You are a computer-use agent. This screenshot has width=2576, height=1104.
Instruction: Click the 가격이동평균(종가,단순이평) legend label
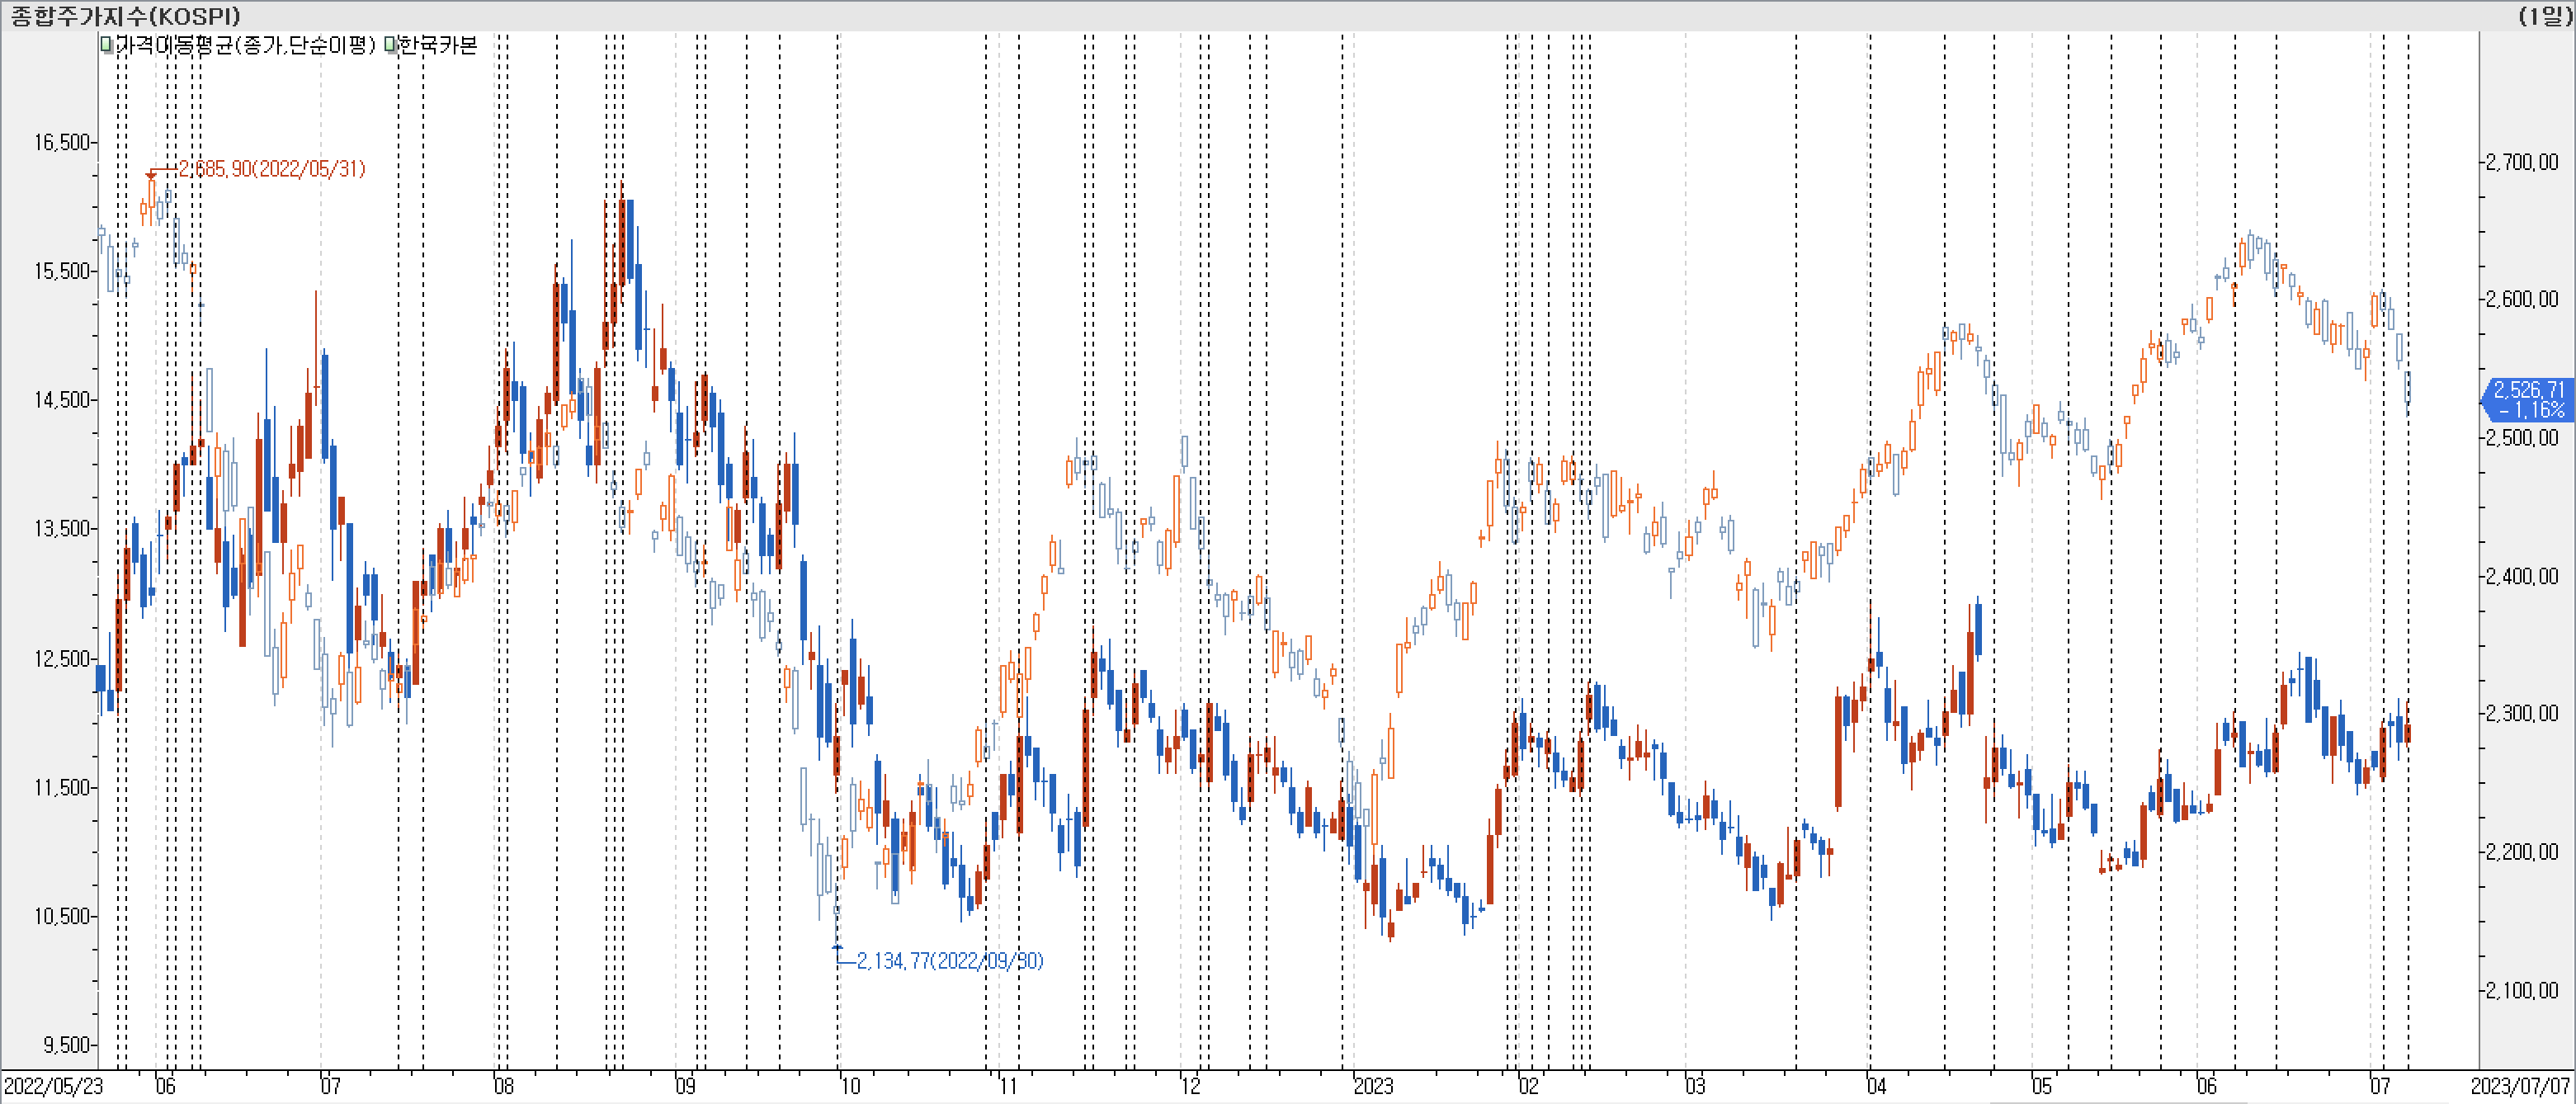coord(246,45)
